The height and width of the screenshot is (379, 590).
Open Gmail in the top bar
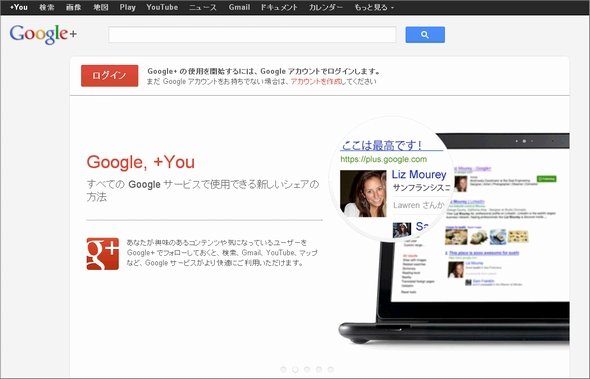click(239, 7)
